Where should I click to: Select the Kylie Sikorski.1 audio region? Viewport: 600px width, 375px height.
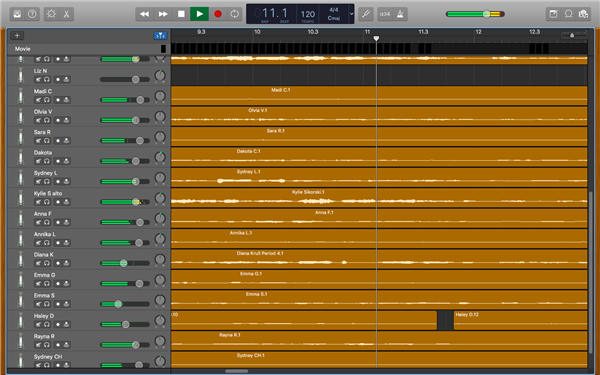pyautogui.click(x=379, y=198)
